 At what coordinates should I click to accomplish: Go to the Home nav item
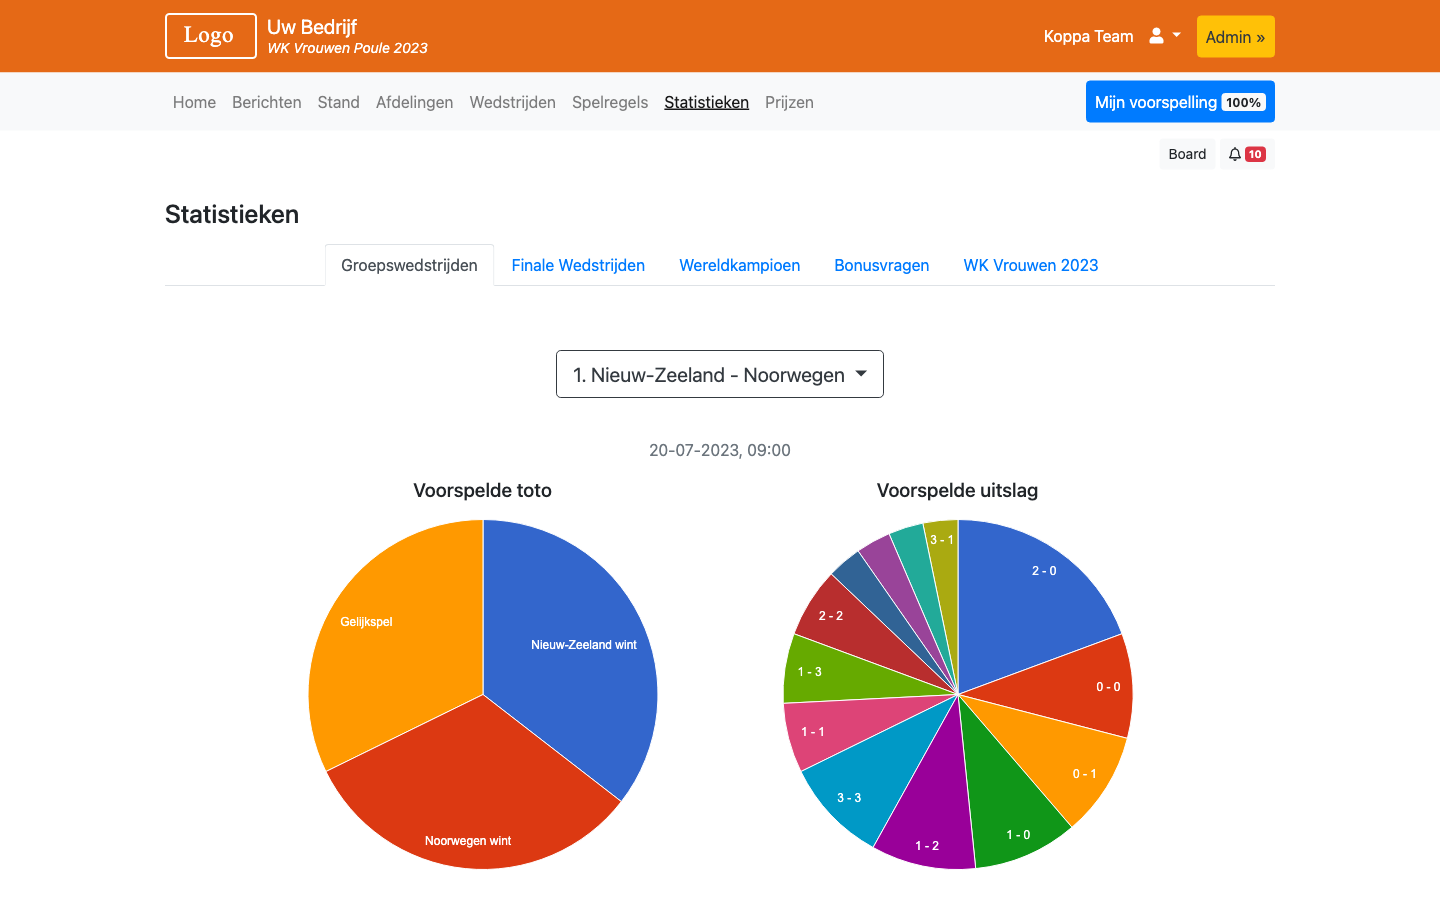(x=194, y=102)
